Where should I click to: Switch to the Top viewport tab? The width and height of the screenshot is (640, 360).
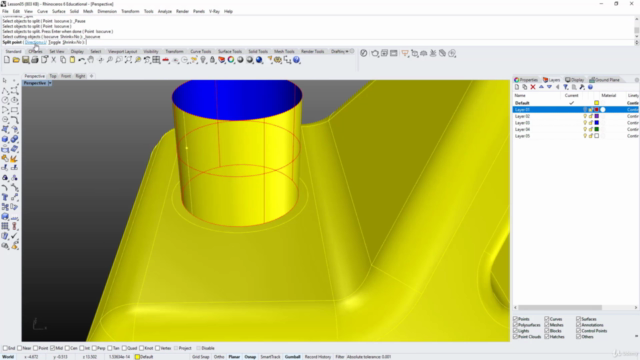(53, 76)
